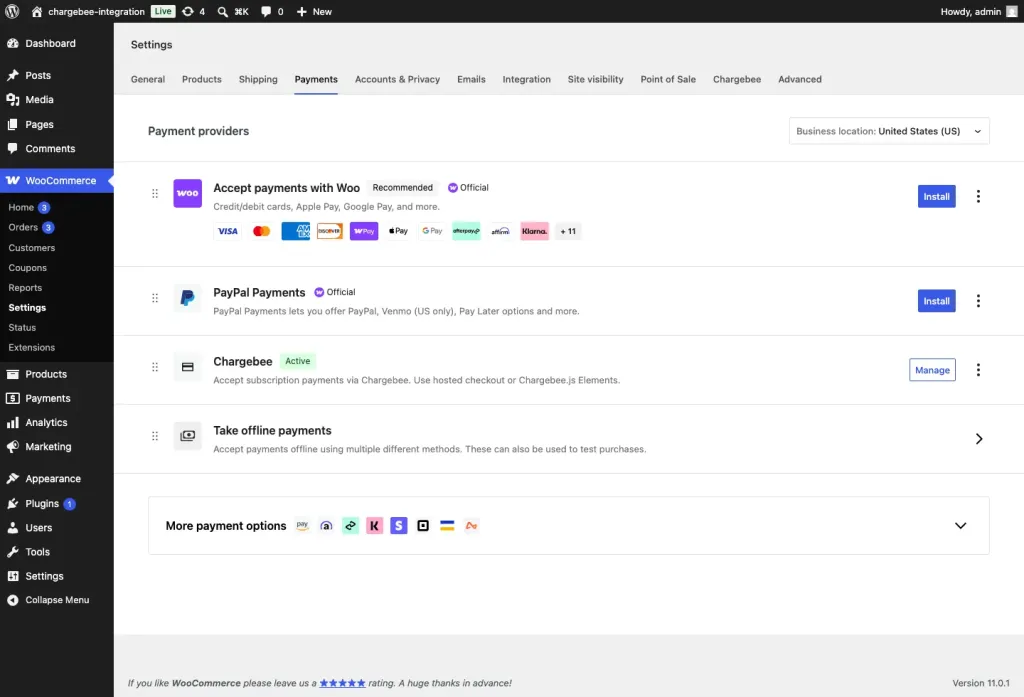Open the Advanced tab

coord(799,79)
